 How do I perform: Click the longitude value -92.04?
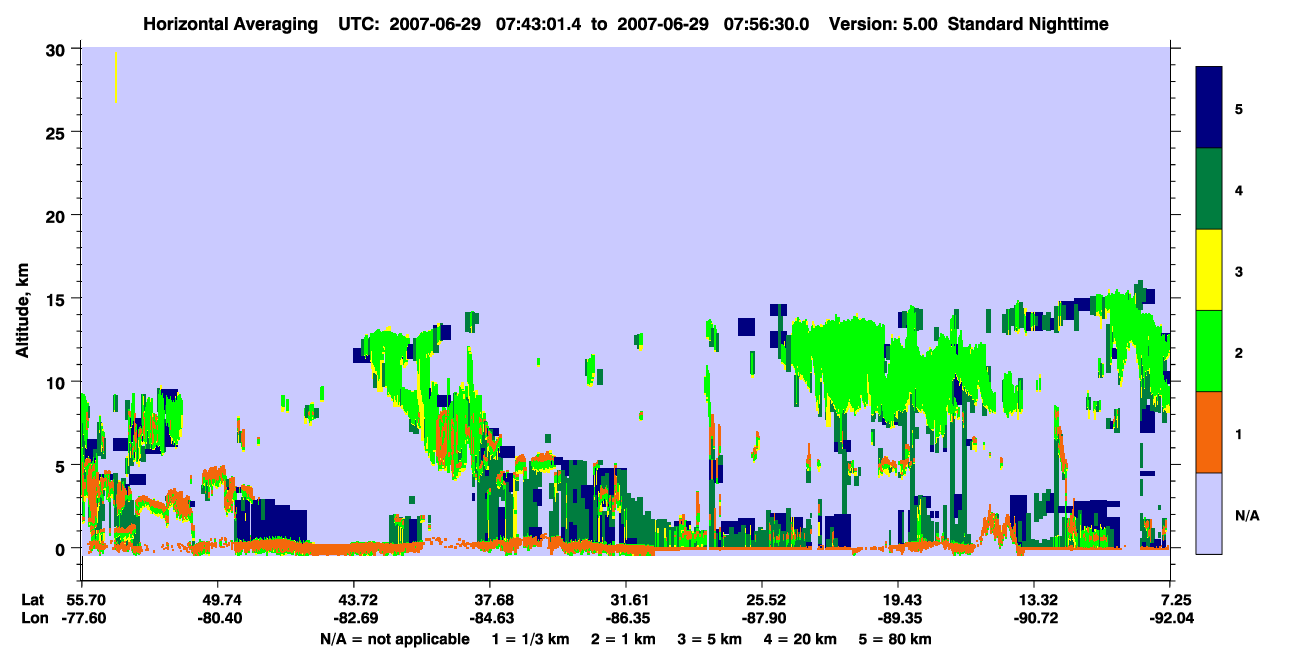tap(1170, 619)
